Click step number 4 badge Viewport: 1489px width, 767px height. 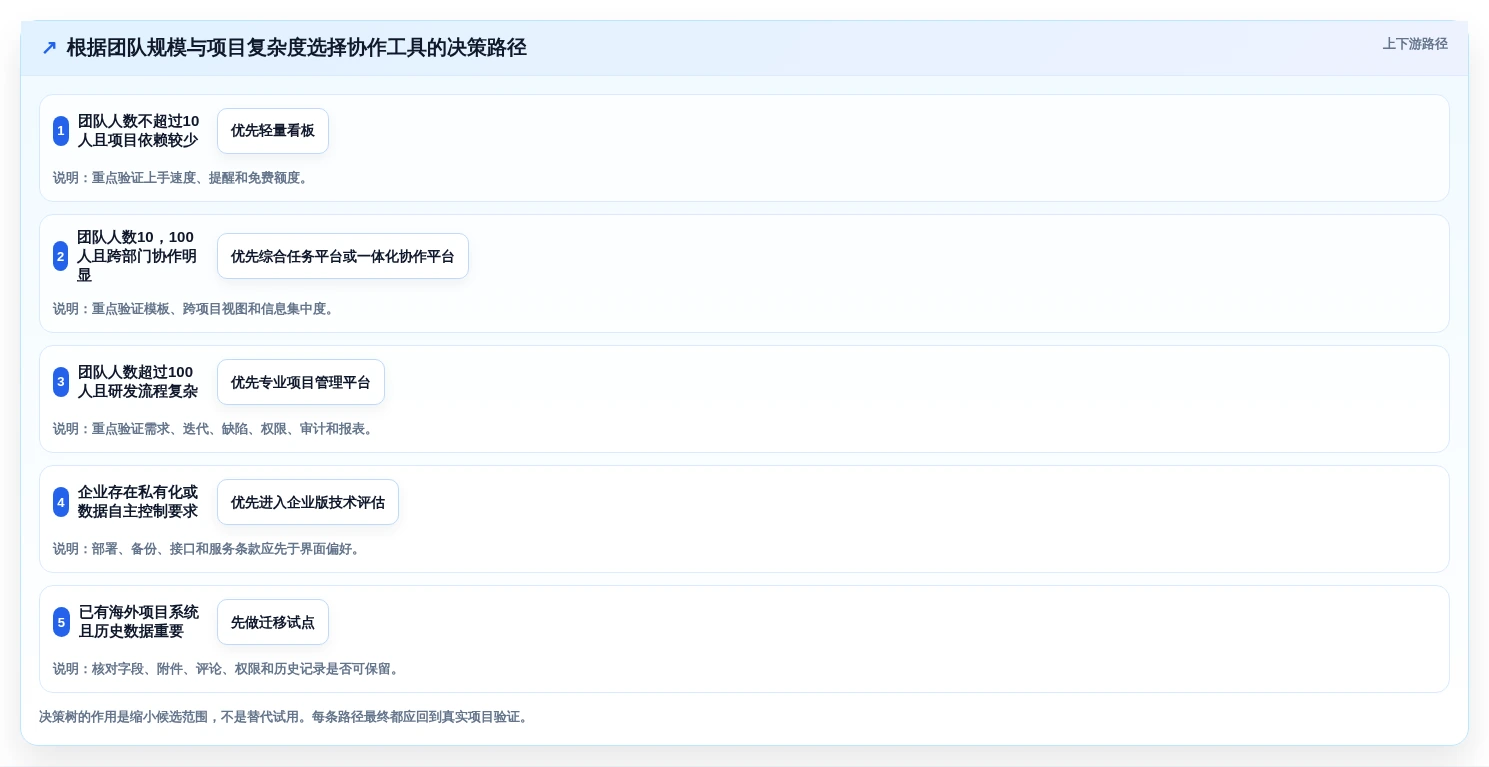61,502
